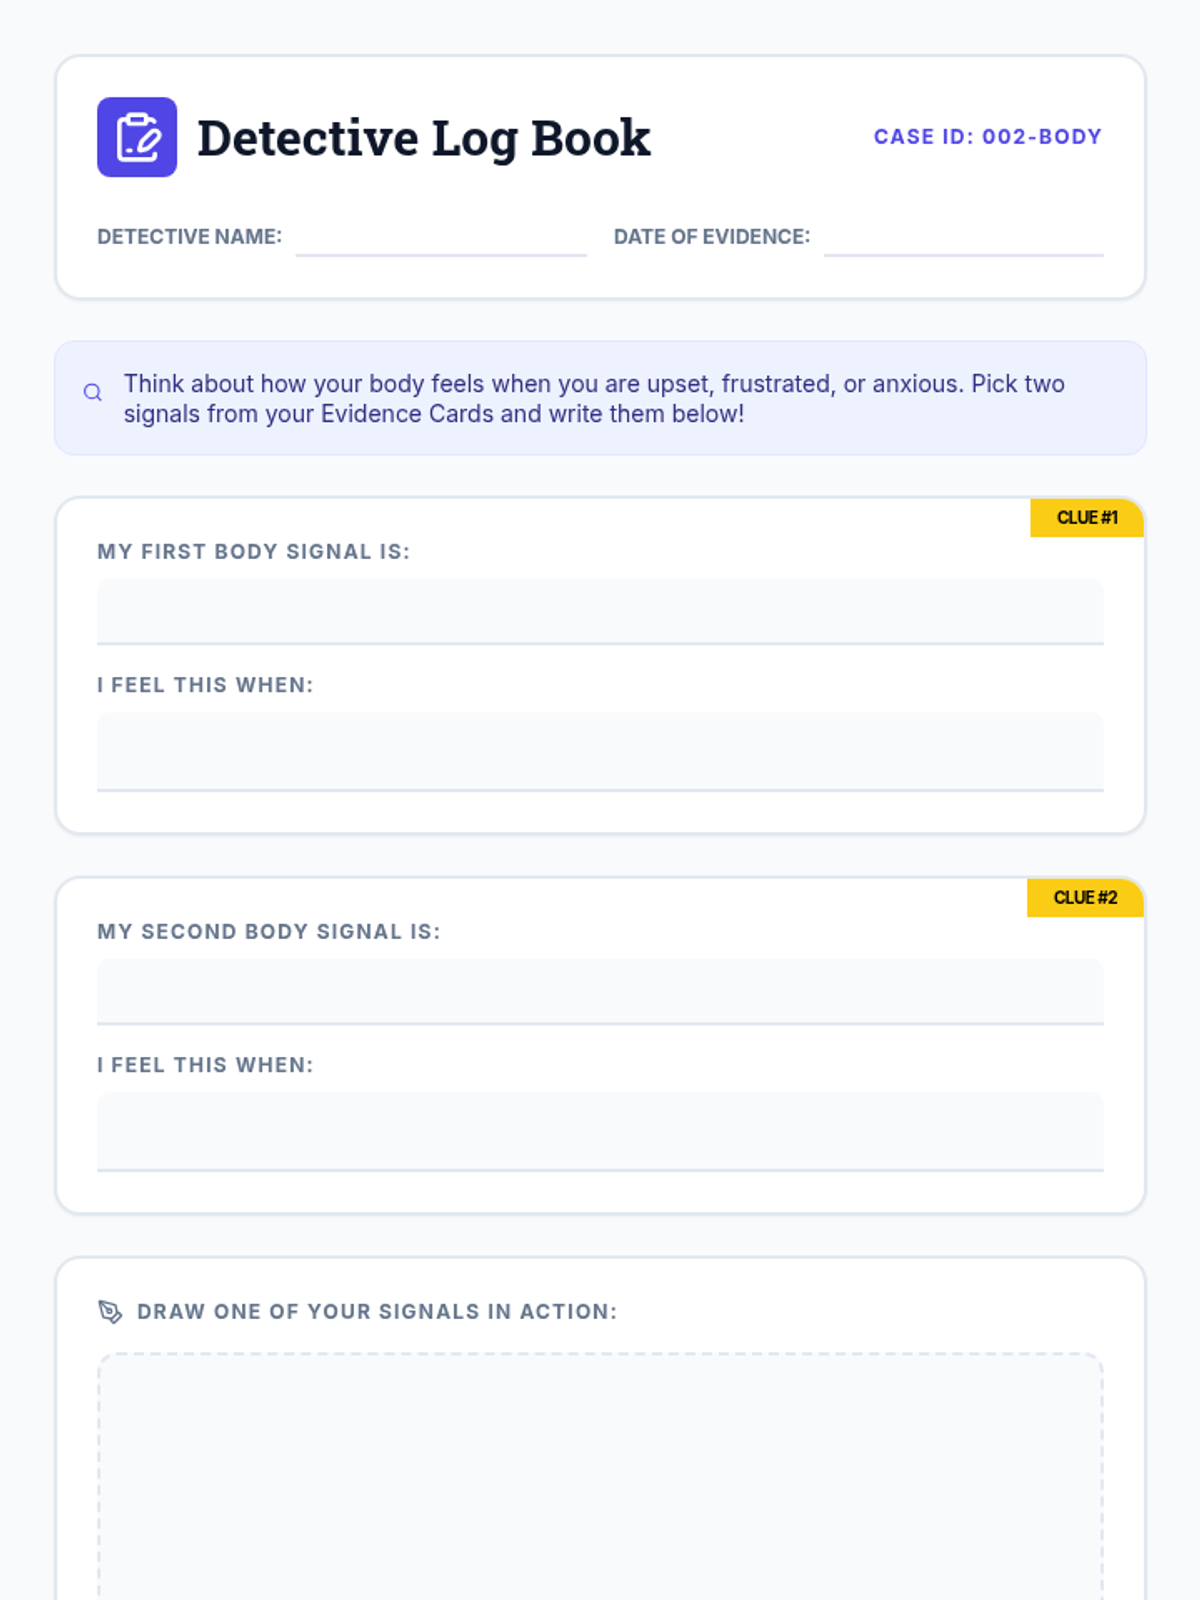
Task: Click the CASE ID: 002-BODY label
Action: 987,137
